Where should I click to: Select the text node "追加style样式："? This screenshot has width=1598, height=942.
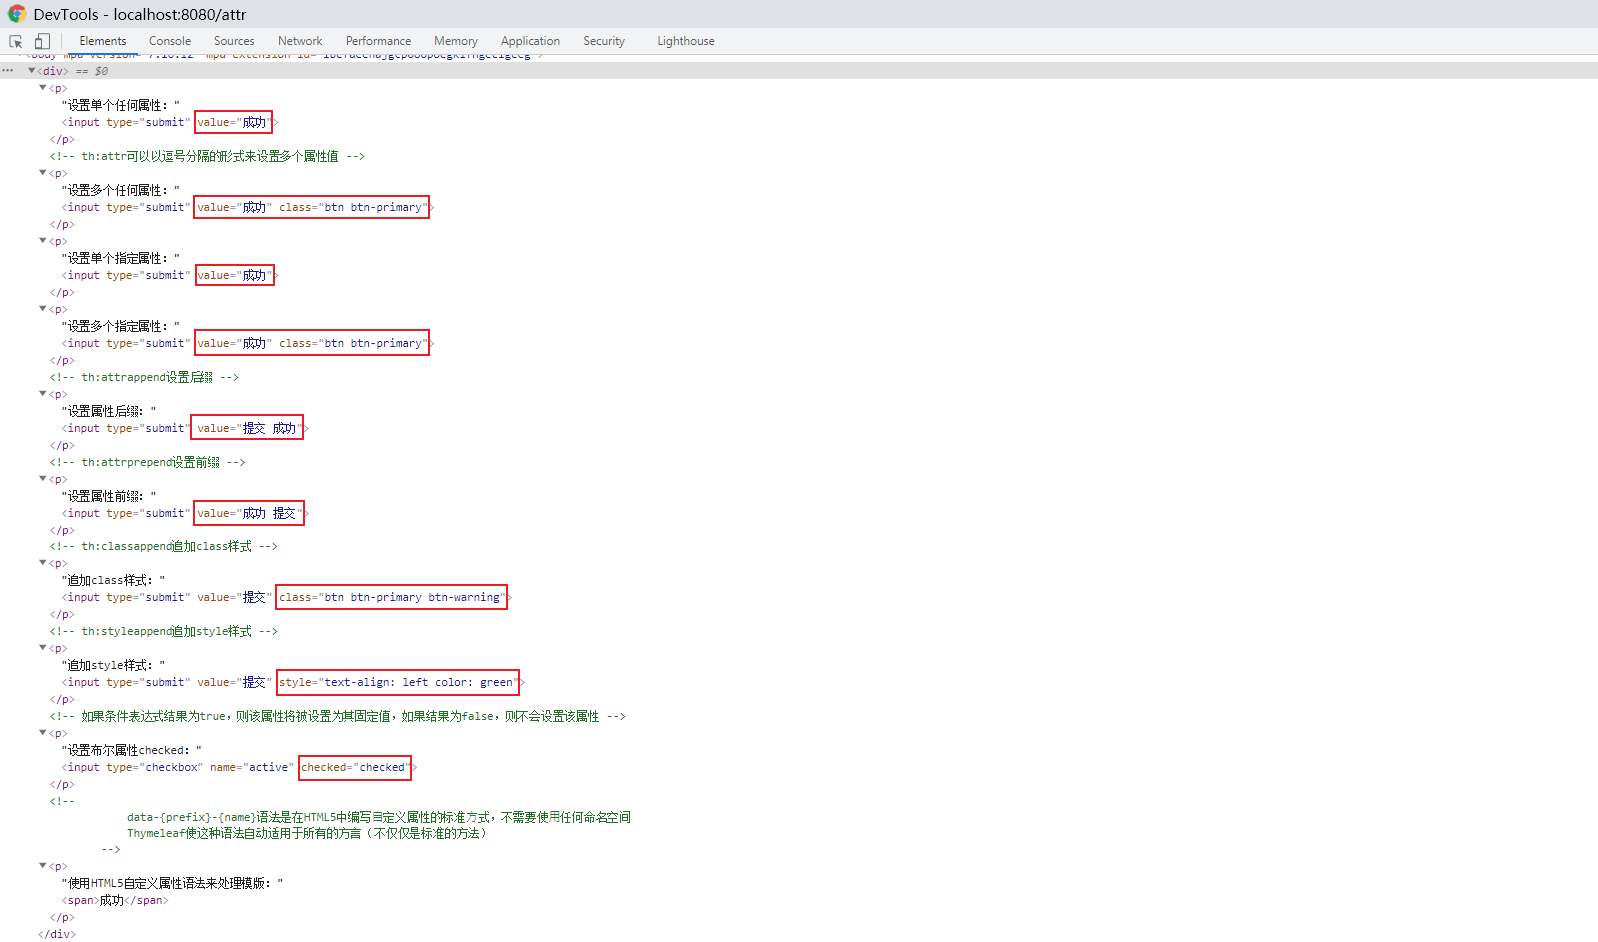point(113,665)
